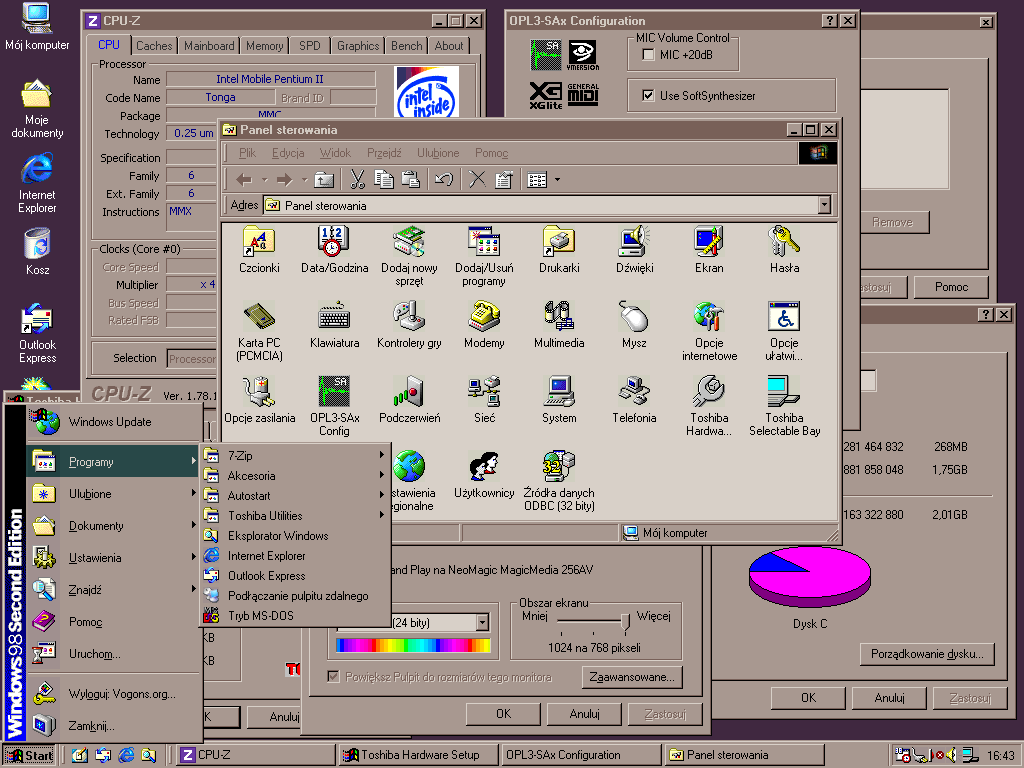Toggle the Use SoftSynthesizer checkbox
This screenshot has width=1024, height=768.
[648, 96]
